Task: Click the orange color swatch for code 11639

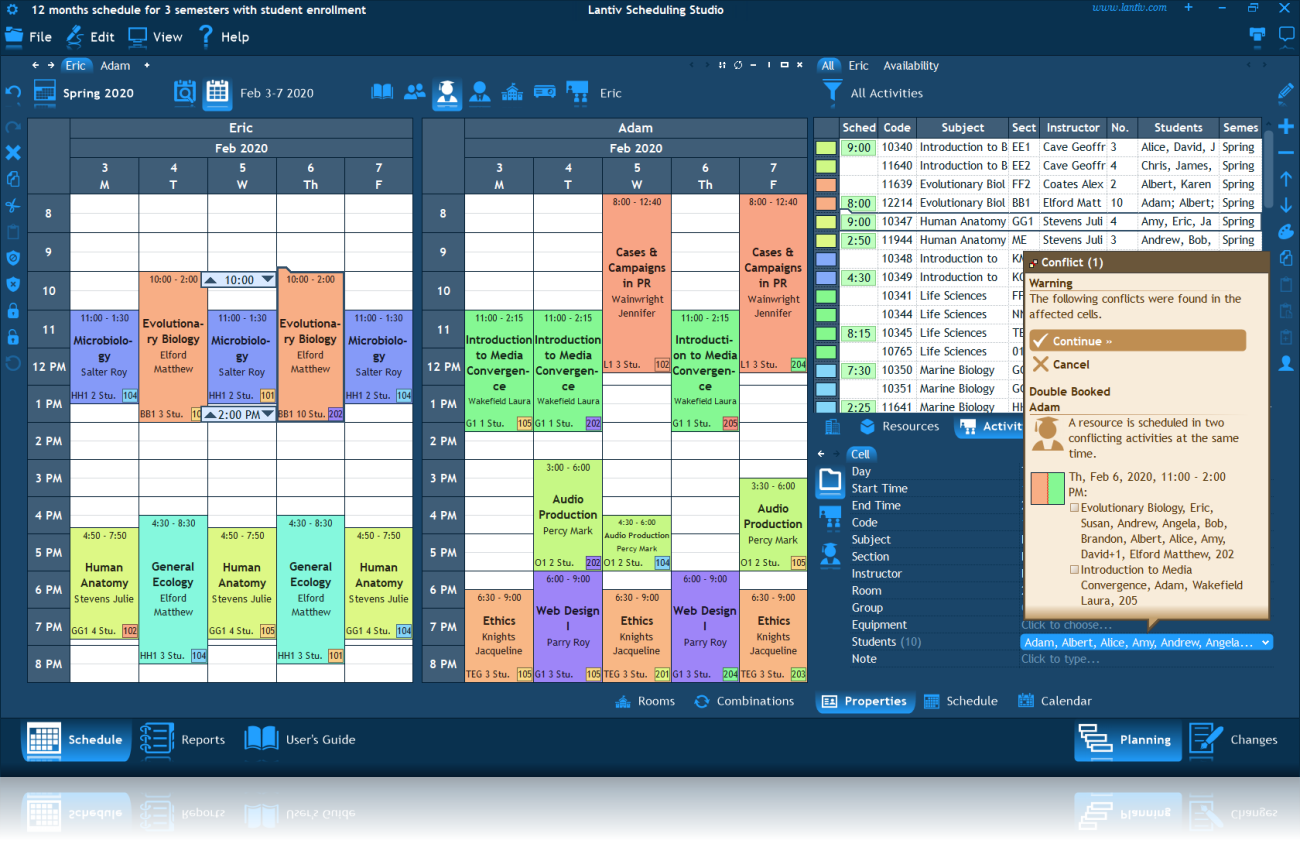Action: coord(826,184)
